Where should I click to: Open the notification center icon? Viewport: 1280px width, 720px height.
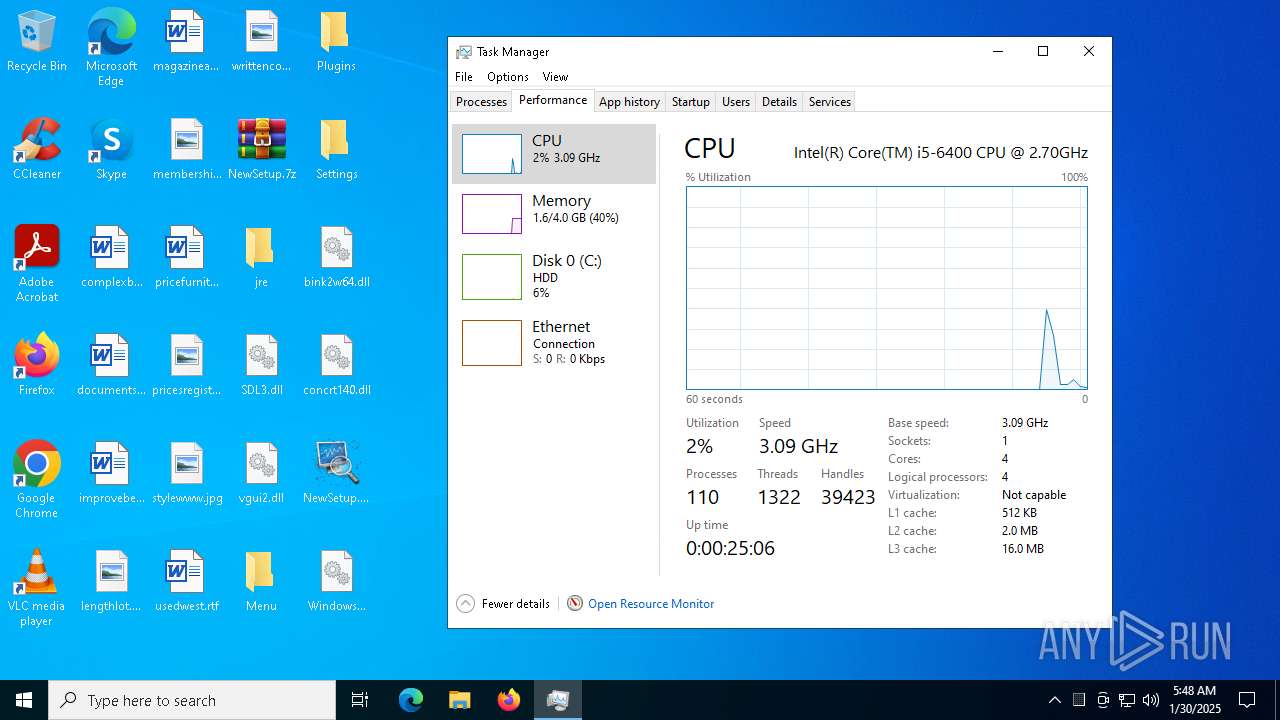[x=1247, y=700]
